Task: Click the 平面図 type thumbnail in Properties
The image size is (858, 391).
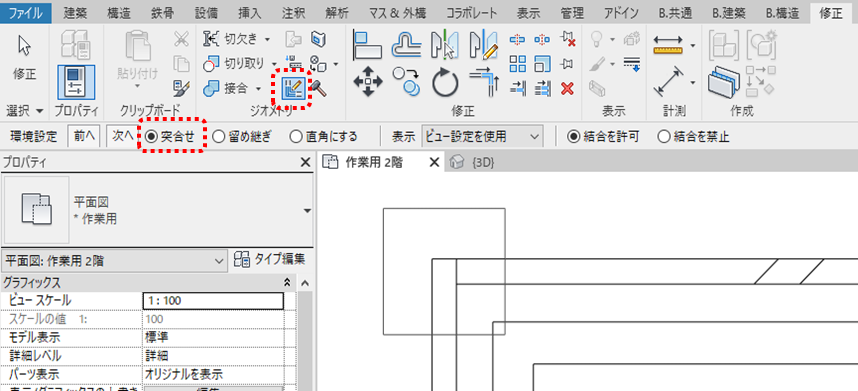Action: (x=37, y=210)
